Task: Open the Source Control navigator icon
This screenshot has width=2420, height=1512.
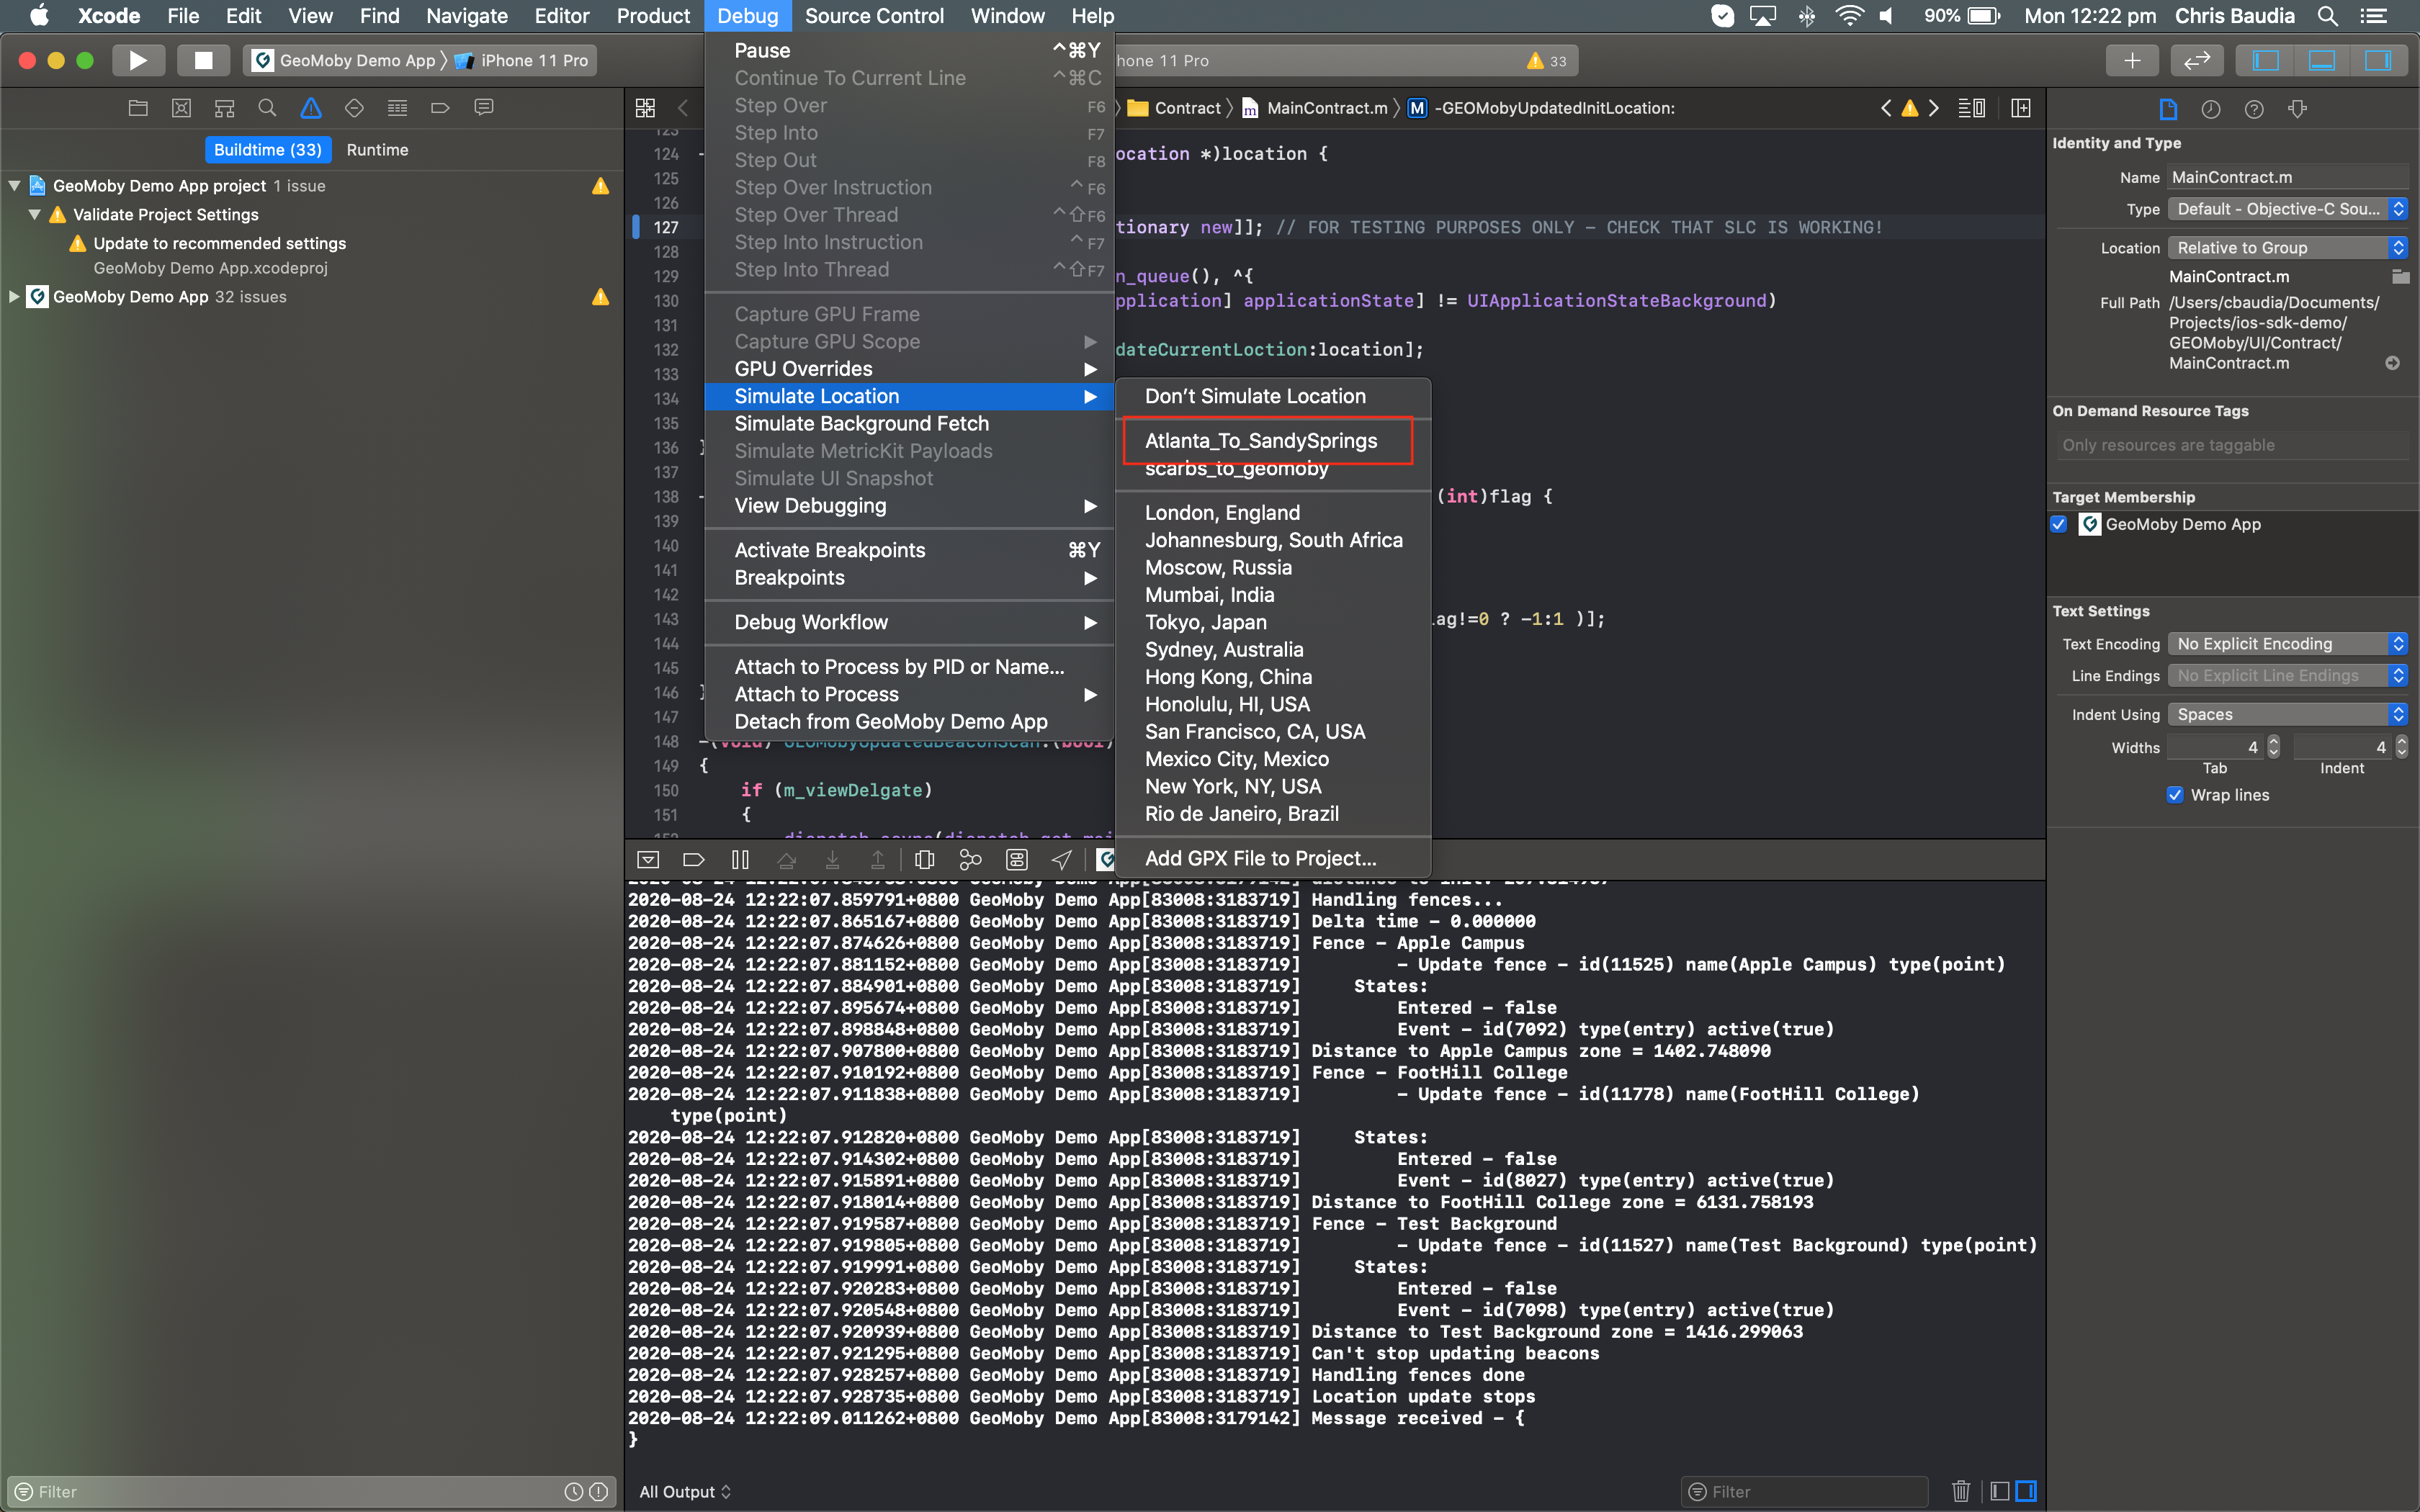Action: [x=181, y=108]
